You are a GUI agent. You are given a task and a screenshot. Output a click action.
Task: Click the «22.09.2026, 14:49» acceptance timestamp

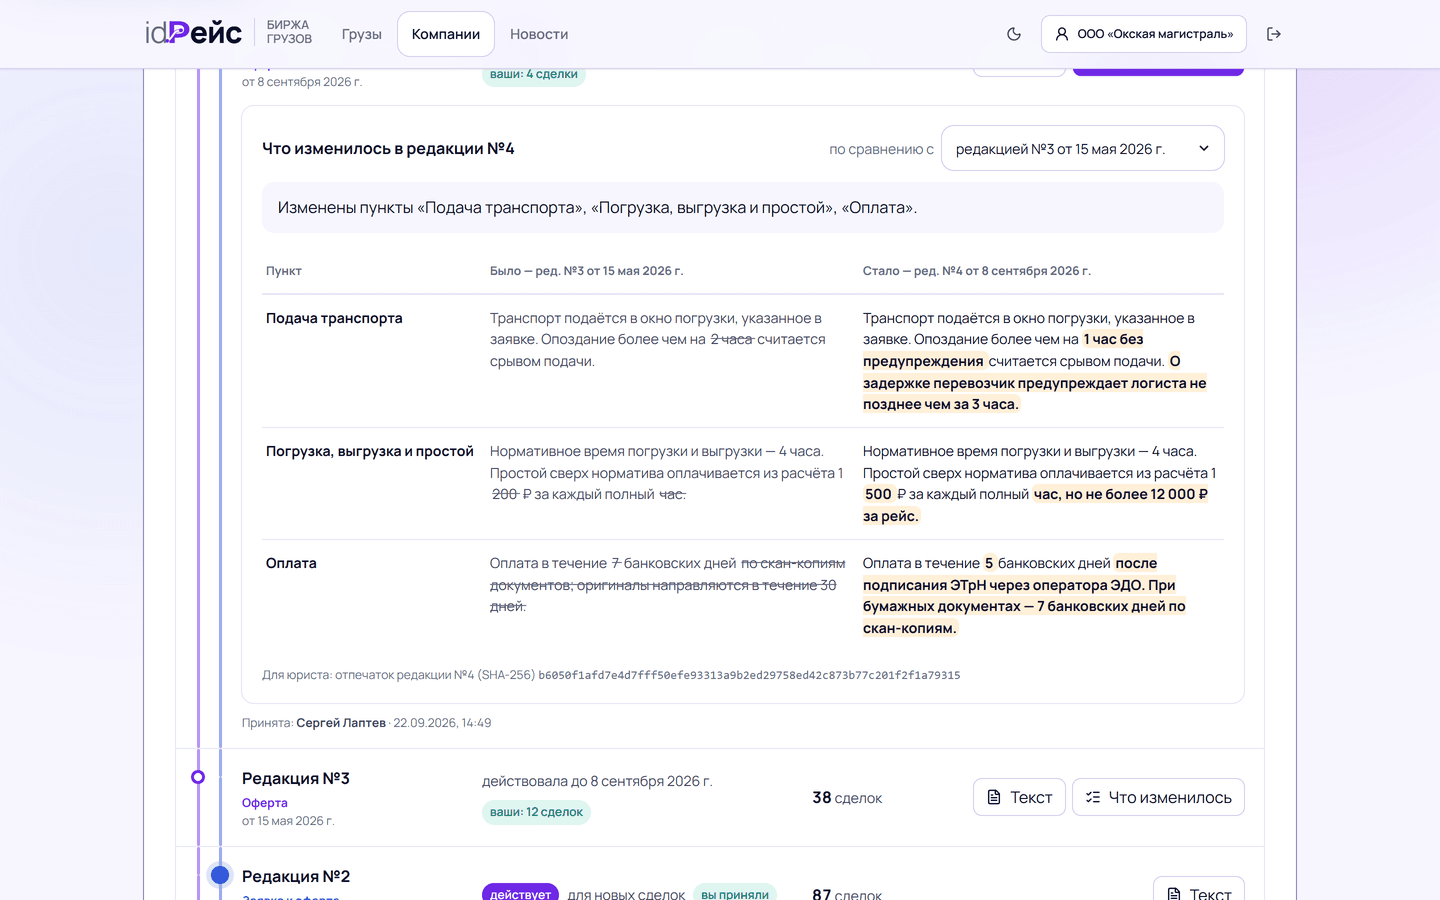[442, 723]
